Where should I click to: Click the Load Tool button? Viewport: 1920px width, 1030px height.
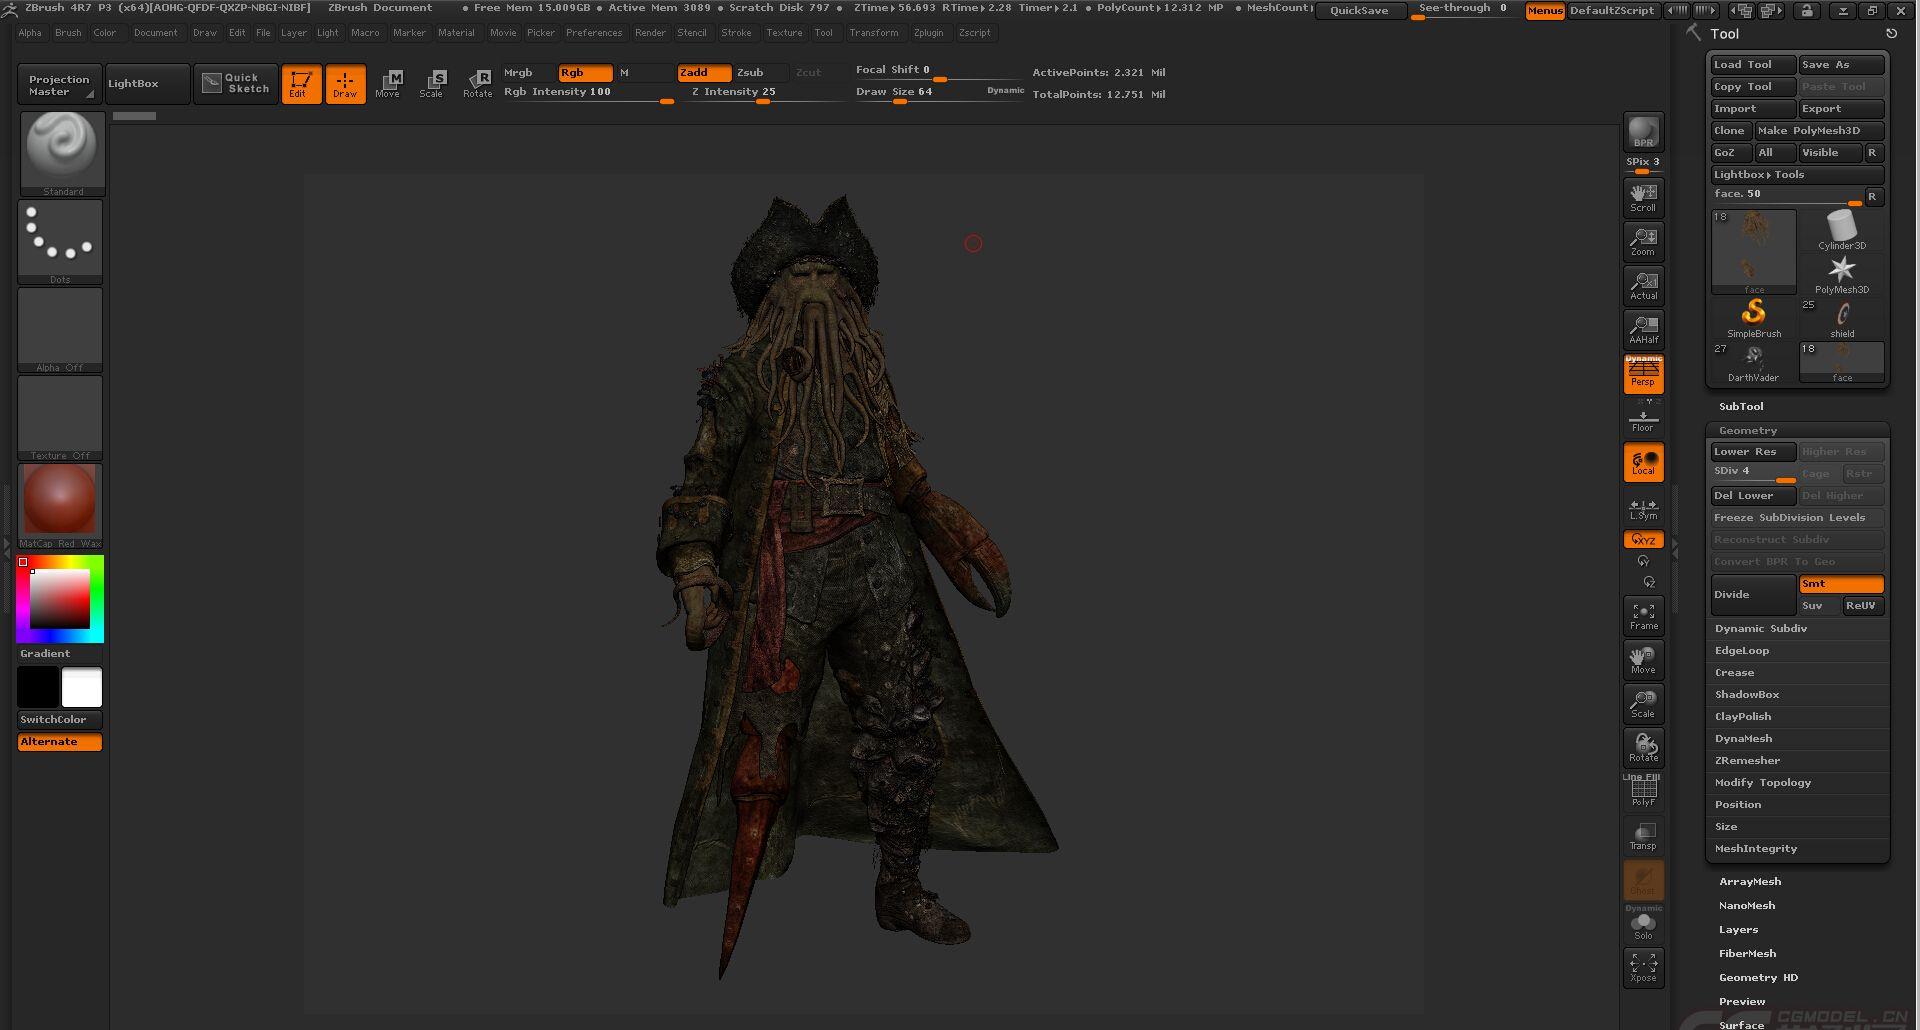(1753, 65)
